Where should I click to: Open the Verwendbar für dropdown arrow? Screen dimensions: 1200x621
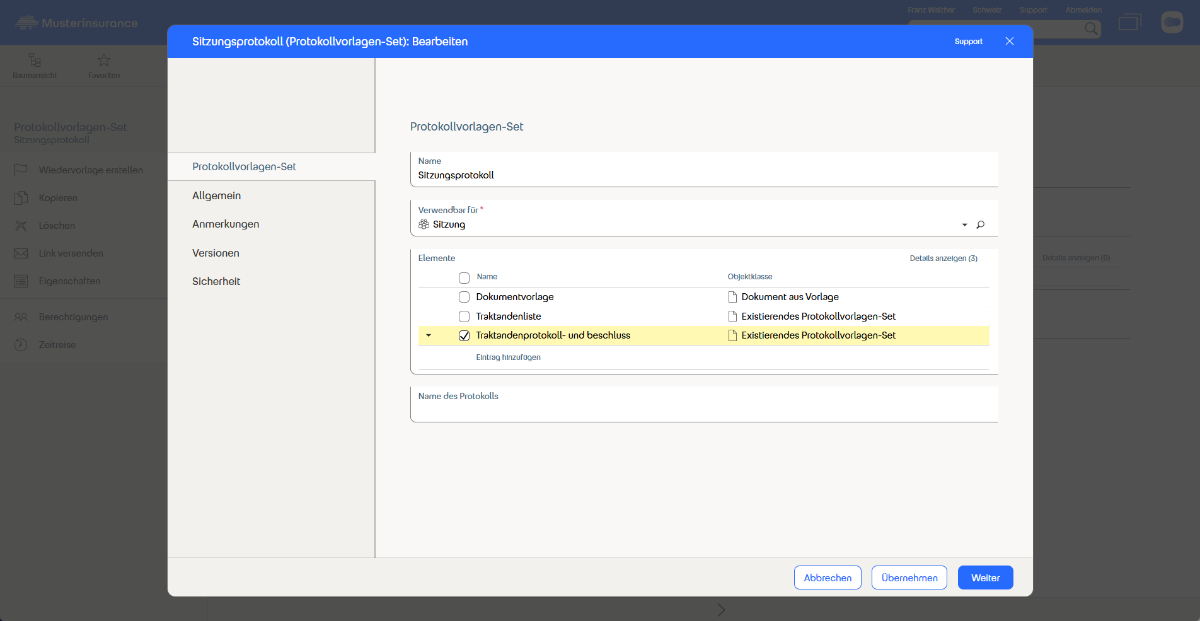(964, 225)
